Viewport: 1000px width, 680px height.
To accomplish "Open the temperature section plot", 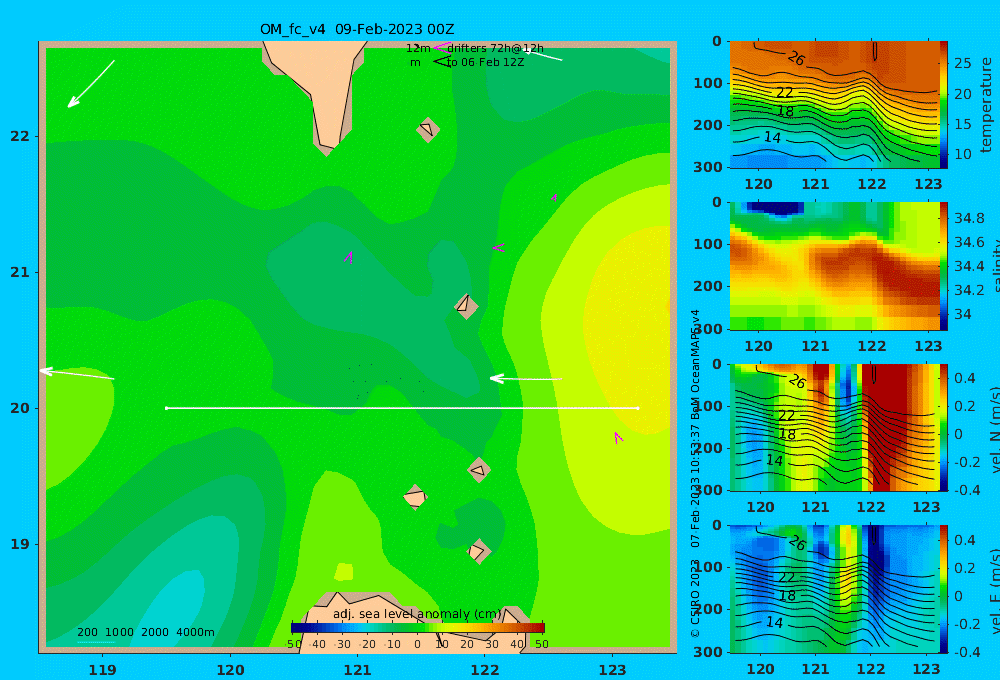I will coord(834,105).
